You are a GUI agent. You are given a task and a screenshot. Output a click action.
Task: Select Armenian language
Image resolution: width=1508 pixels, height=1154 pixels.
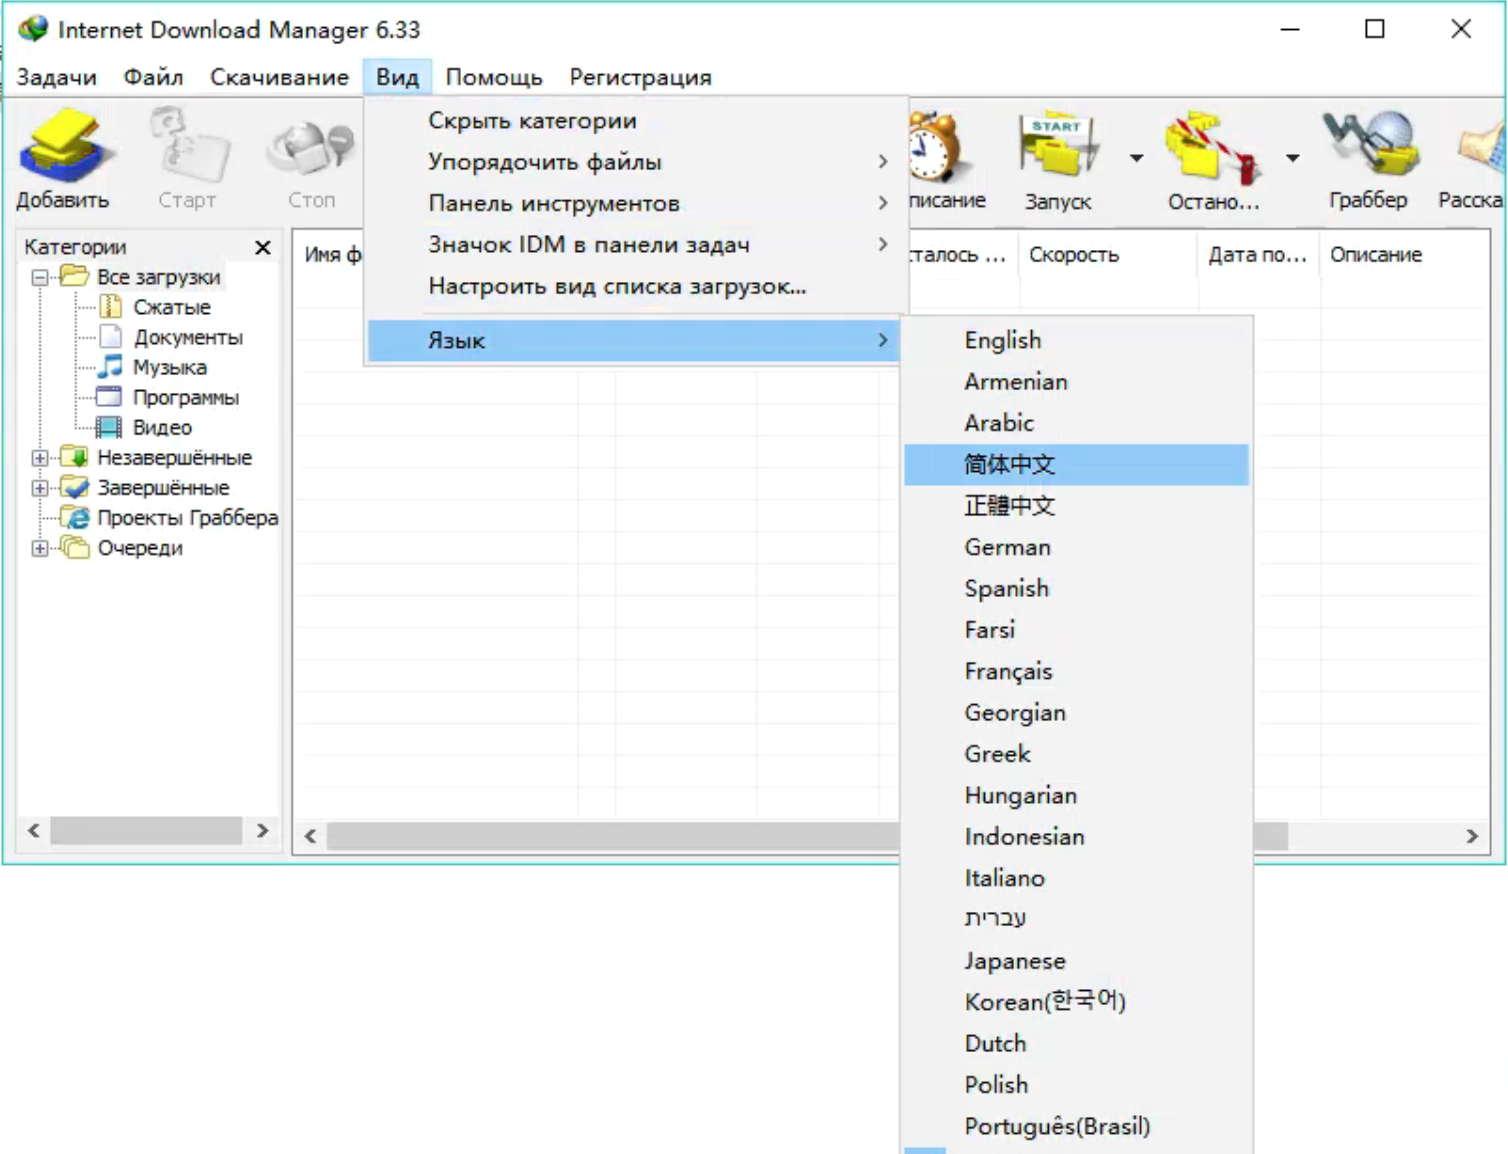pyautogui.click(x=1076, y=382)
